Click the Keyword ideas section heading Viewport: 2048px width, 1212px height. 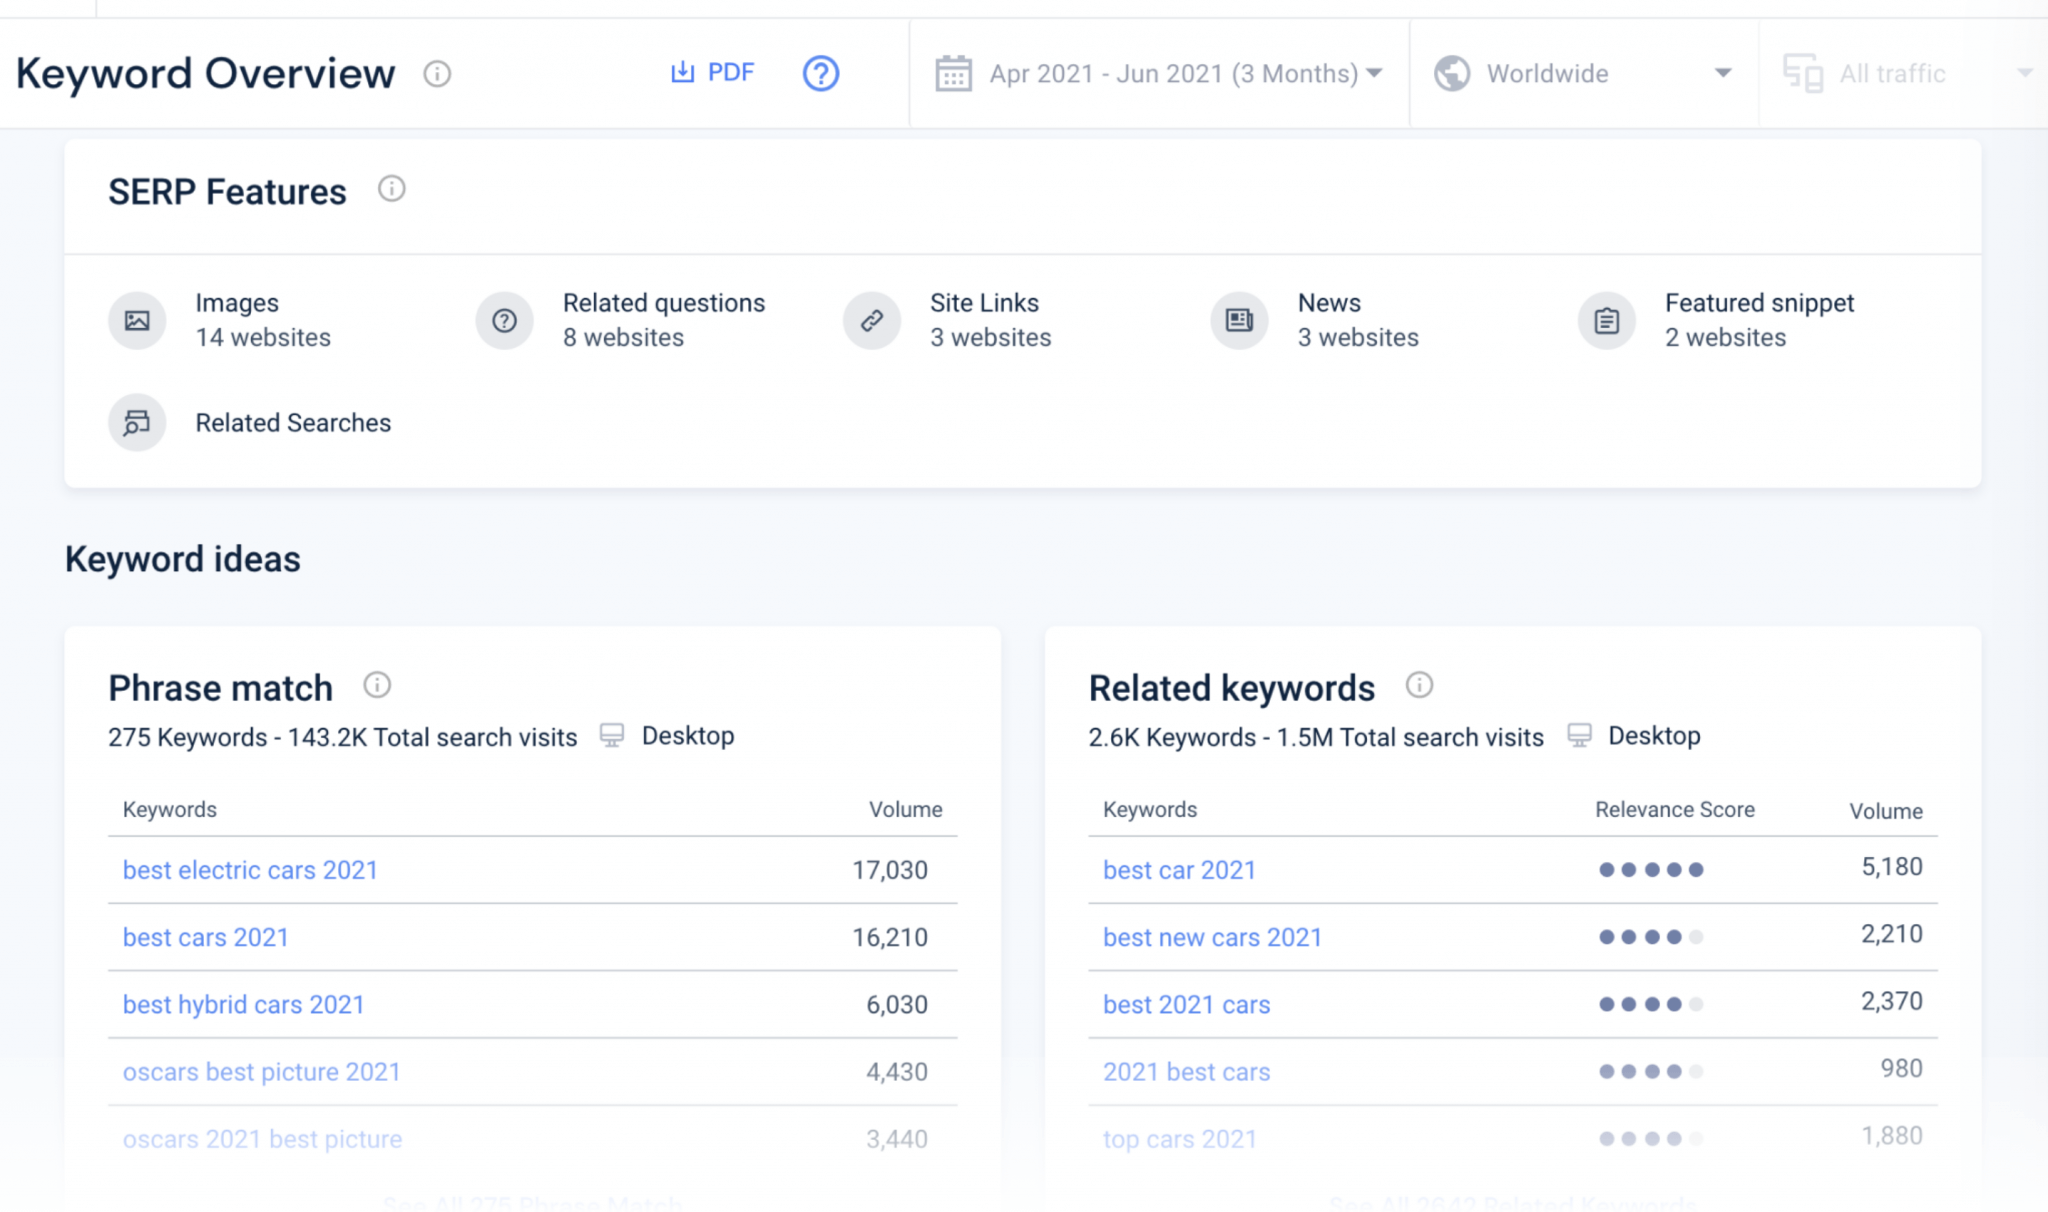point(182,559)
